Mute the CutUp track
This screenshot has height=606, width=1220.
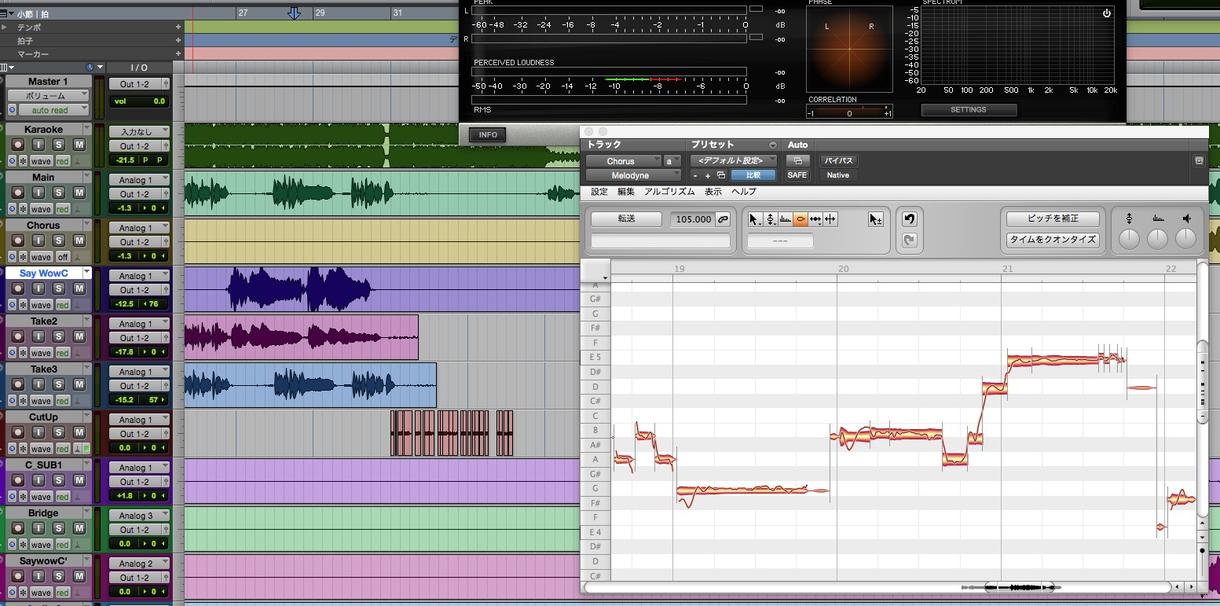[79, 433]
